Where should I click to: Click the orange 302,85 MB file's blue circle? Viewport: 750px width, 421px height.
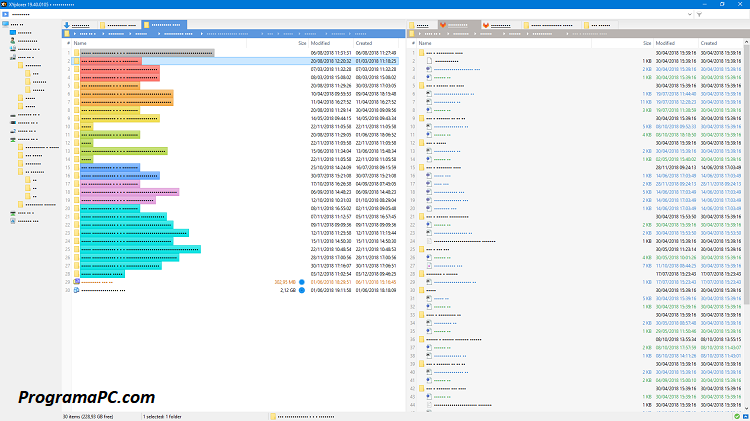point(303,283)
